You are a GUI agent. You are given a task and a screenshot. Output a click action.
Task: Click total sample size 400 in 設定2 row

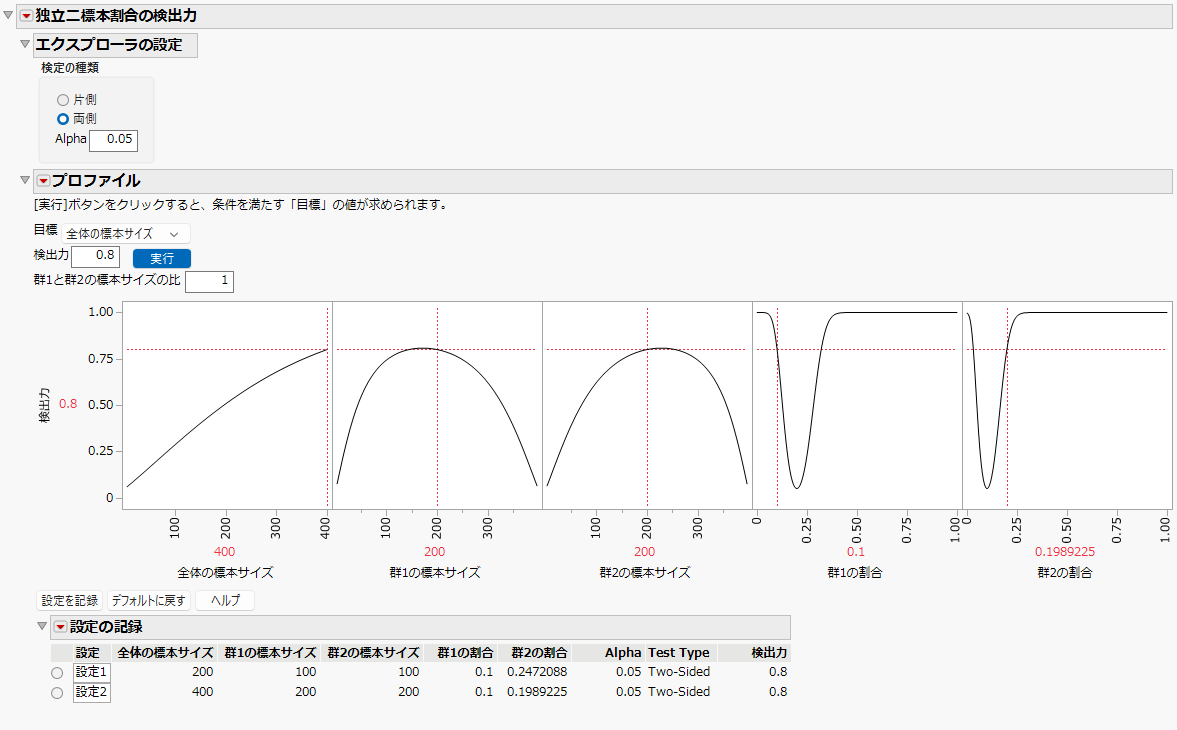click(203, 692)
